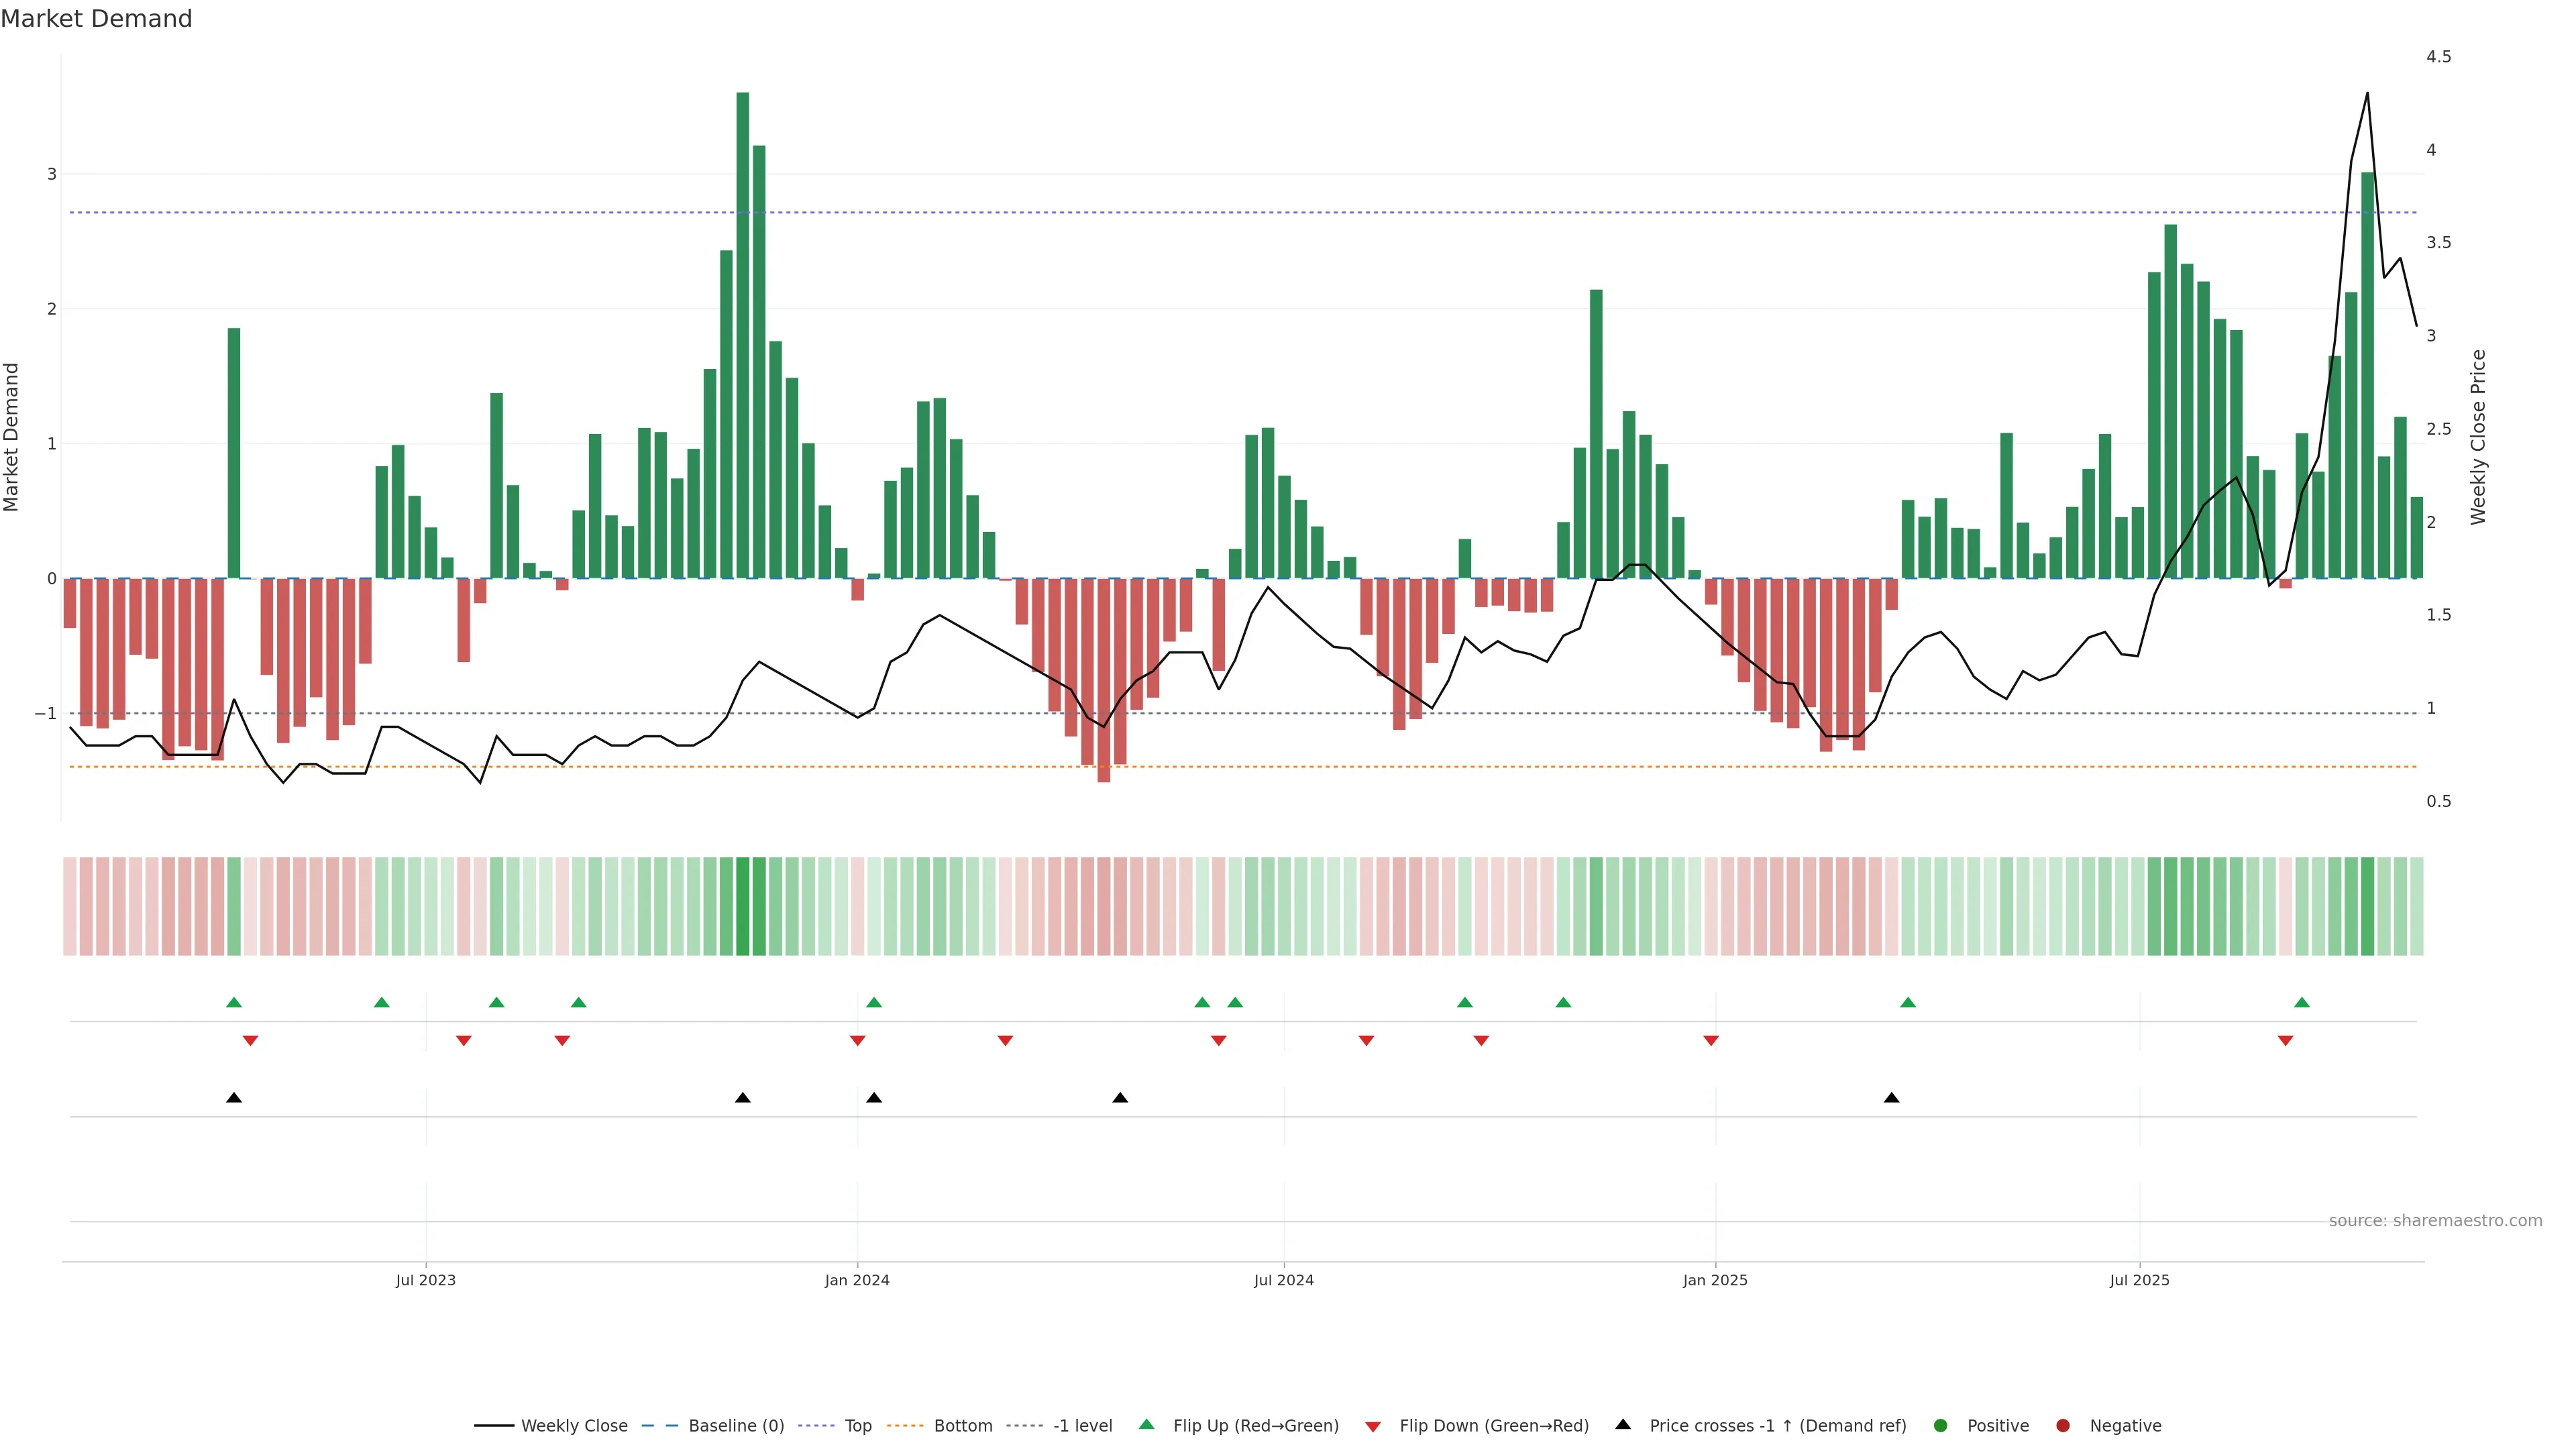Click the last red flip-down marker

click(2285, 1041)
